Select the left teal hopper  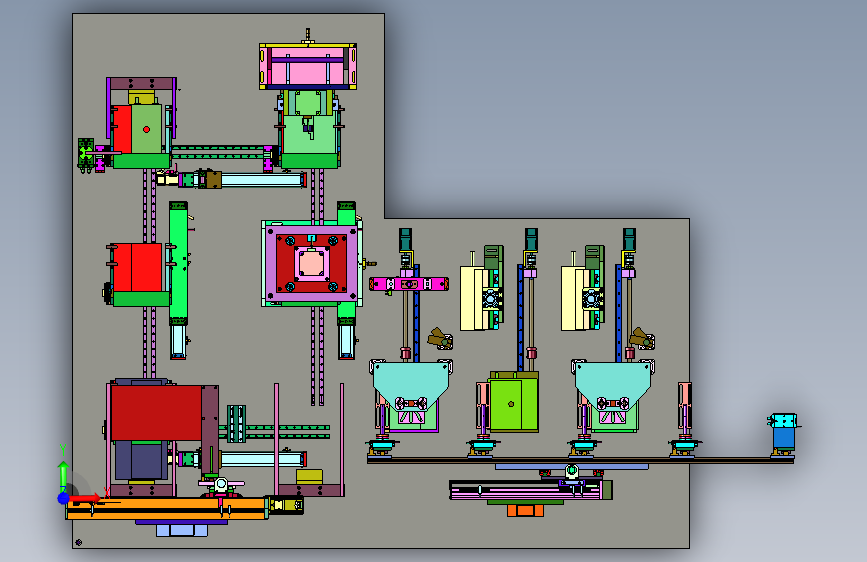click(x=410, y=383)
